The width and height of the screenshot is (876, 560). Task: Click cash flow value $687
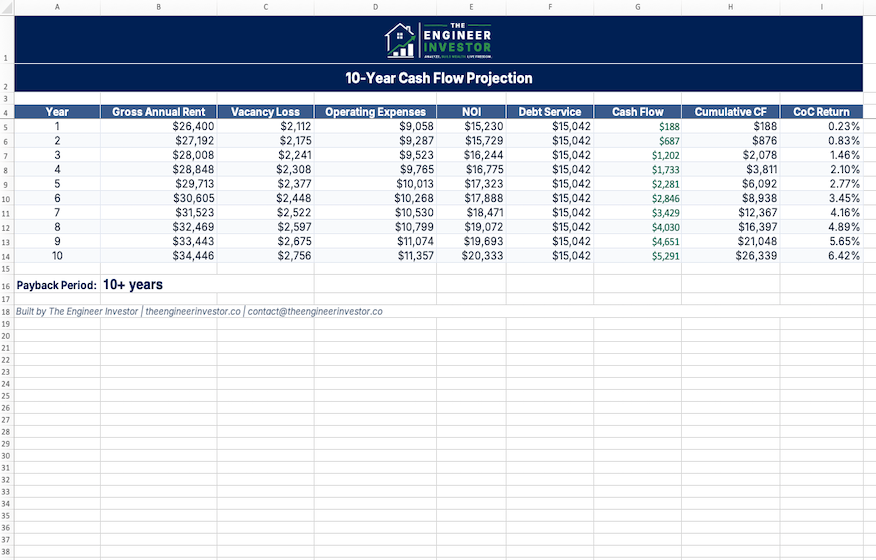[669, 141]
